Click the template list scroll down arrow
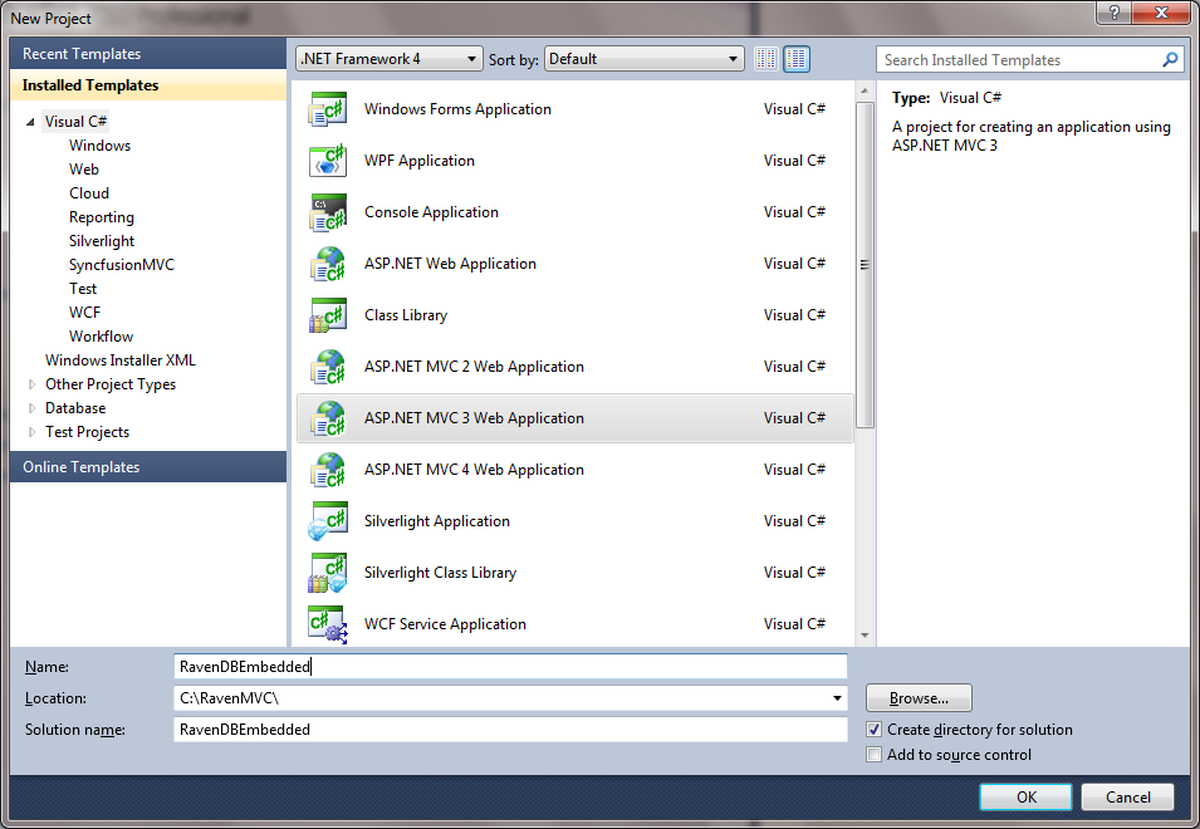 pos(865,635)
